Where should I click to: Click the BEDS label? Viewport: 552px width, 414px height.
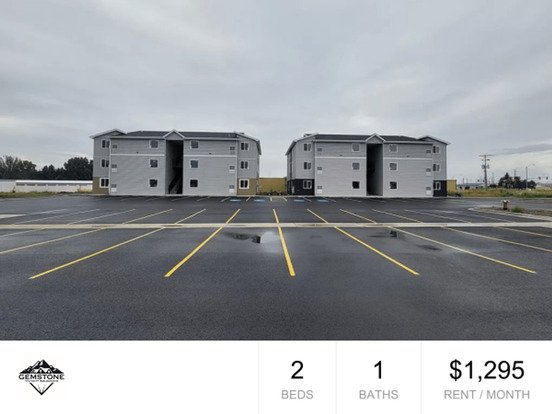[x=297, y=395]
